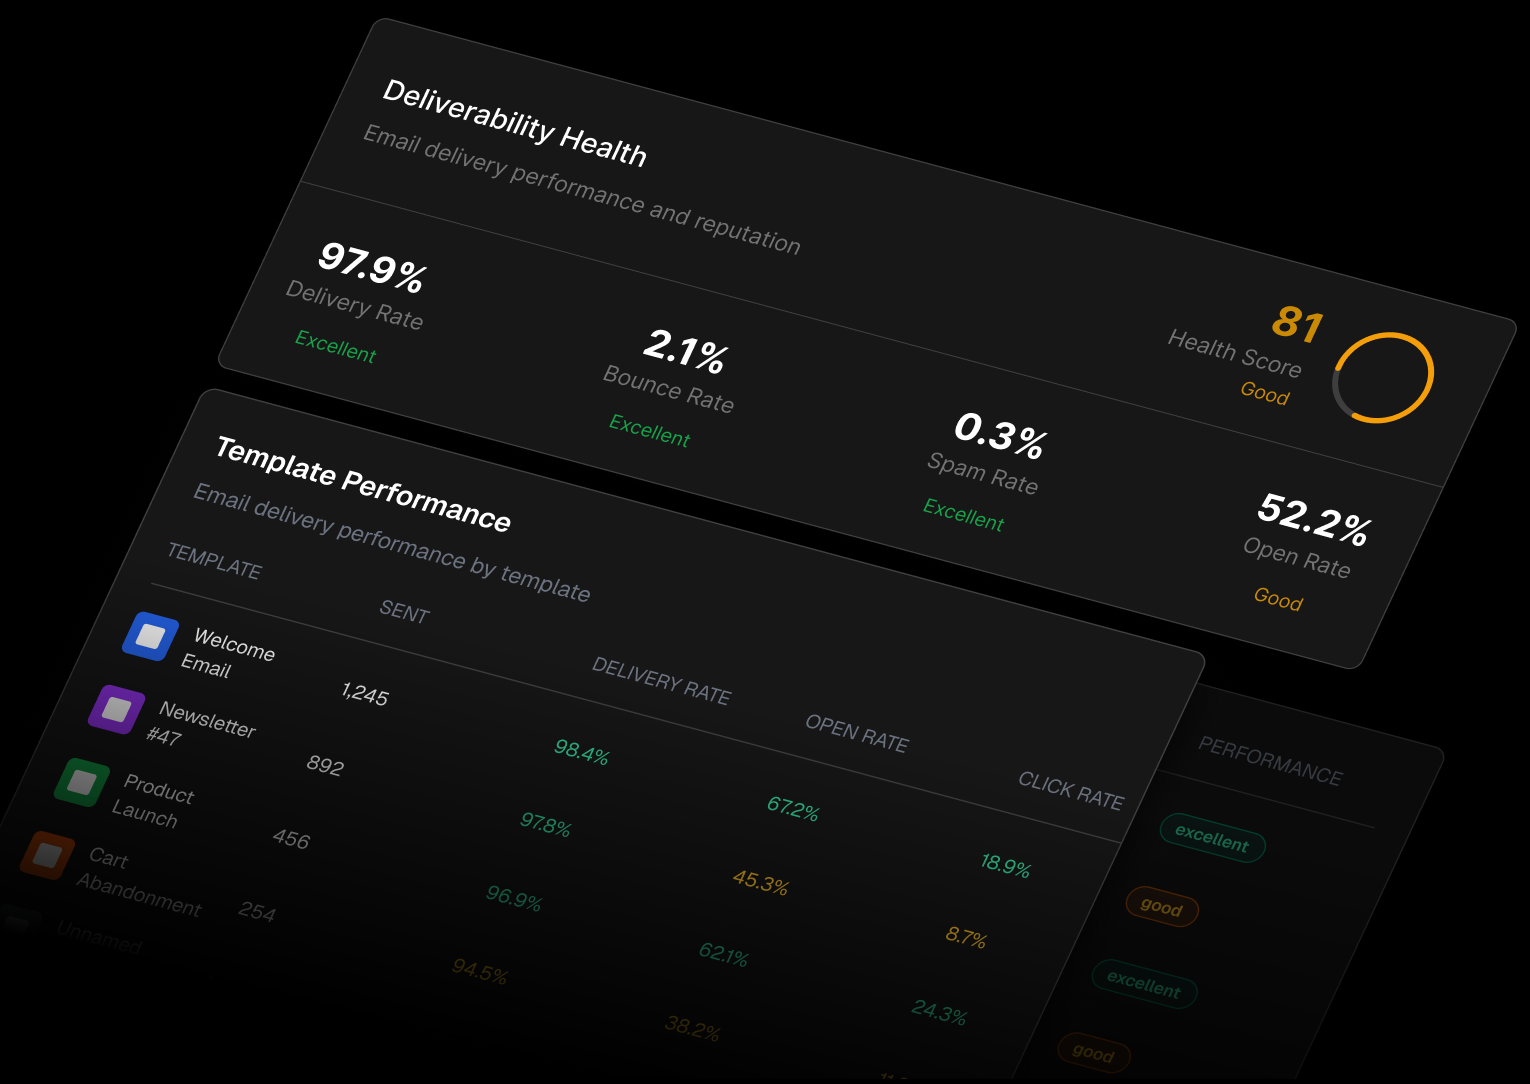
Task: Click the 456 sent count
Action: (x=291, y=838)
